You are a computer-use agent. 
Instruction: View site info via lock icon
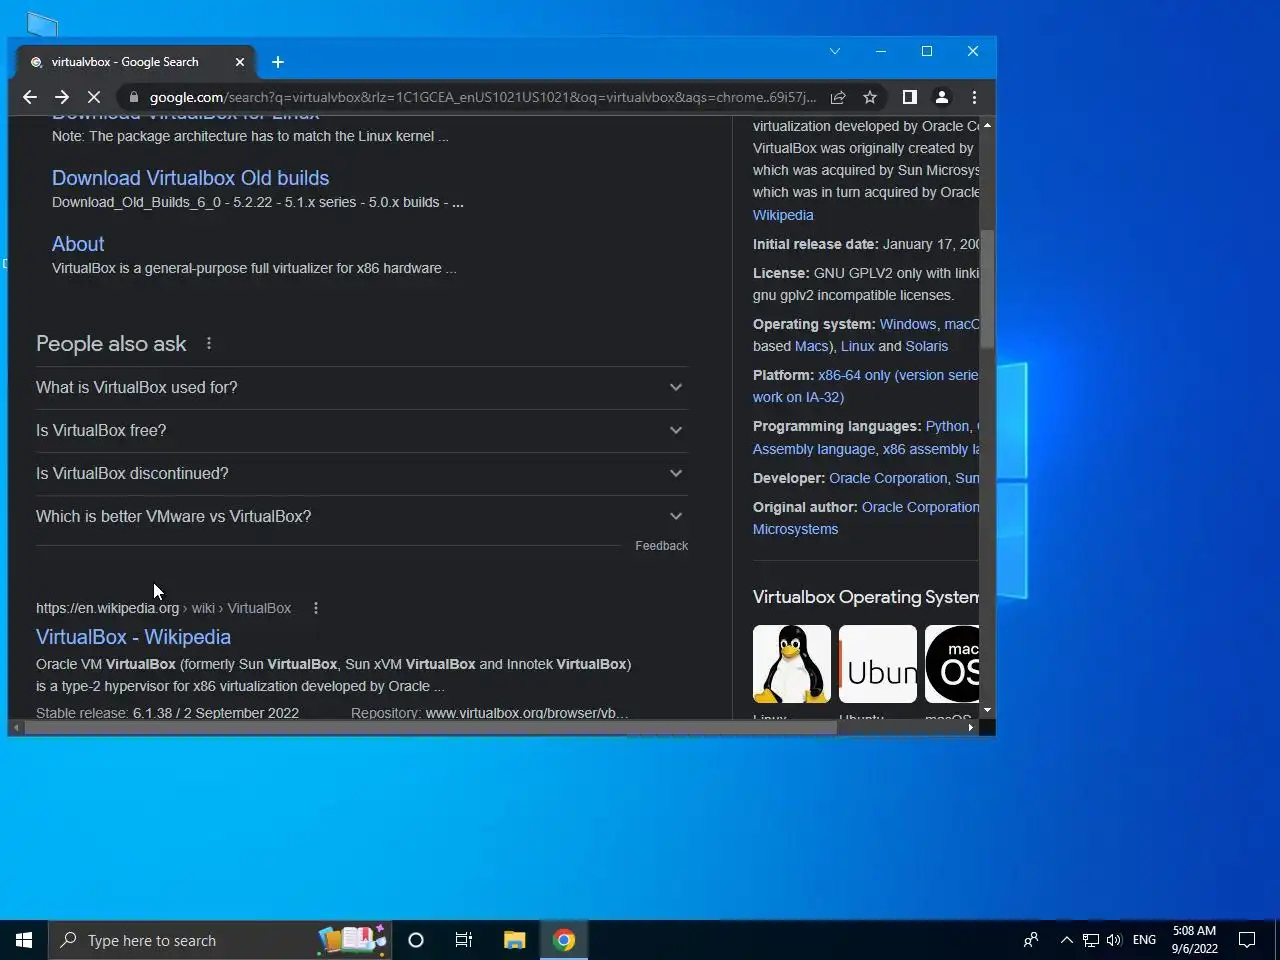[x=133, y=97]
